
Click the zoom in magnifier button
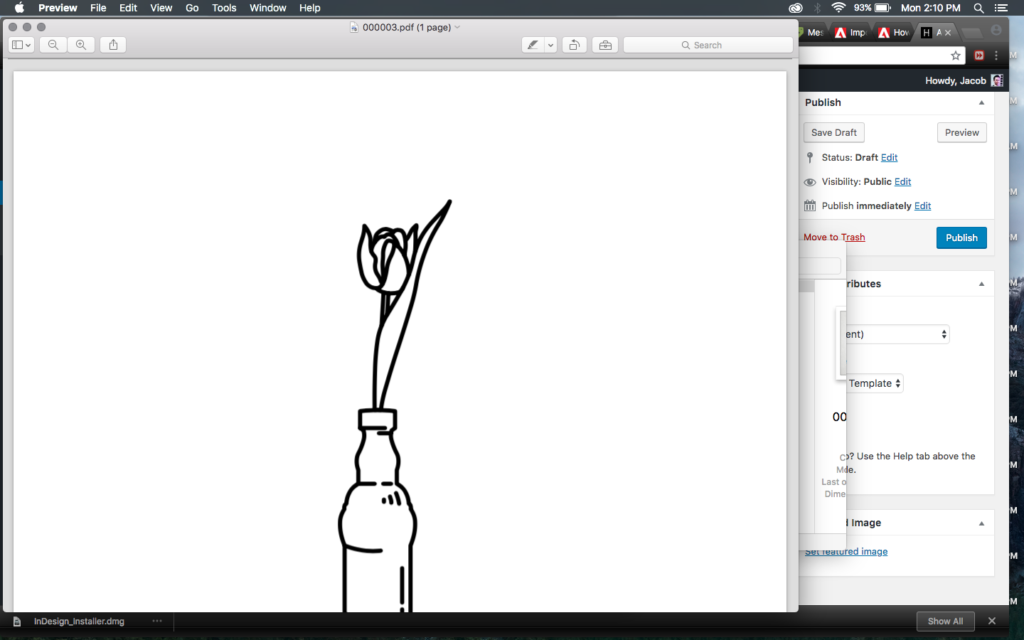[81, 45]
